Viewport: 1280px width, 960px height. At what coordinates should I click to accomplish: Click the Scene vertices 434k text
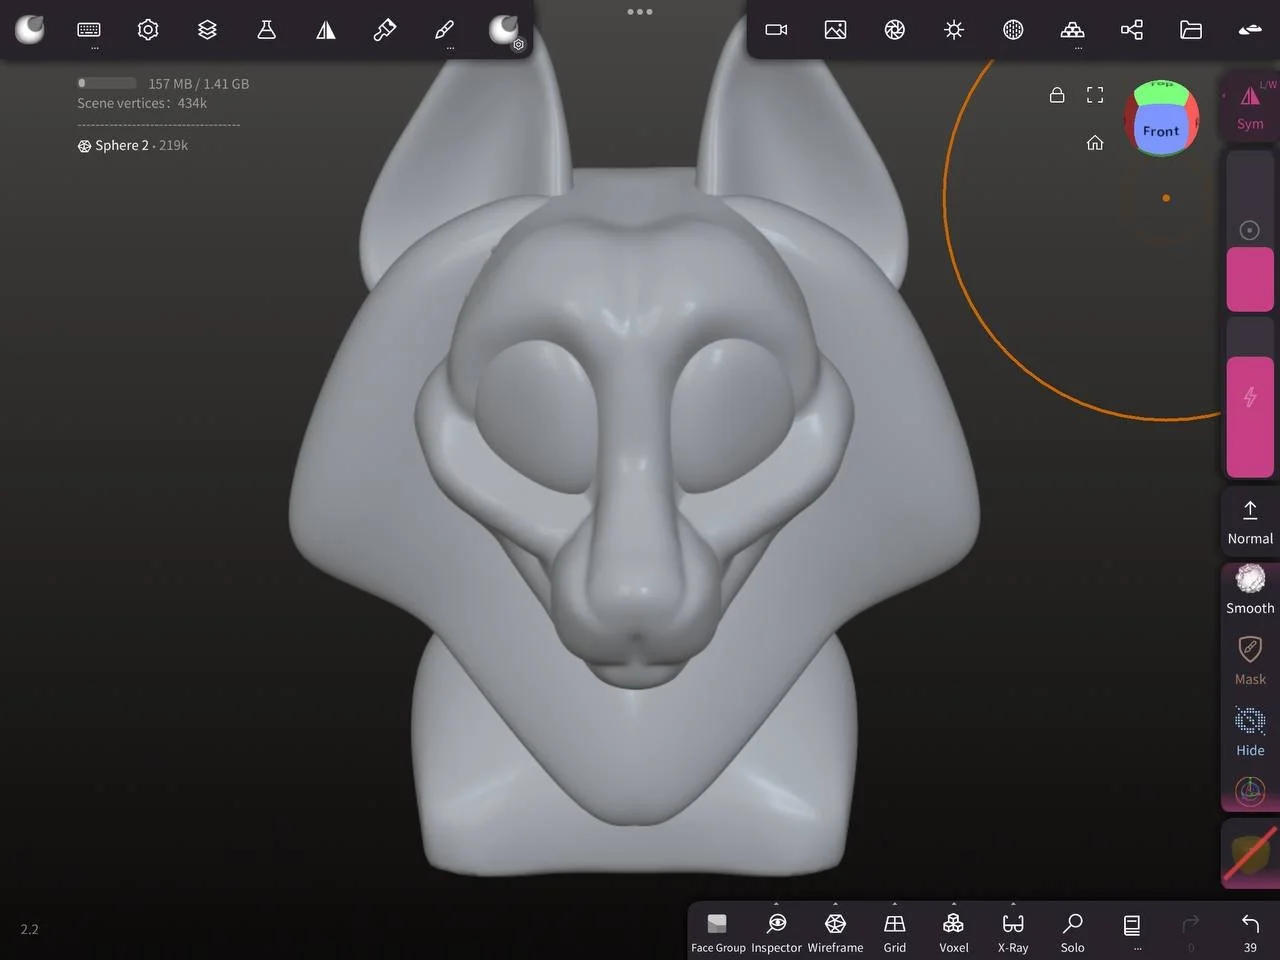click(142, 103)
